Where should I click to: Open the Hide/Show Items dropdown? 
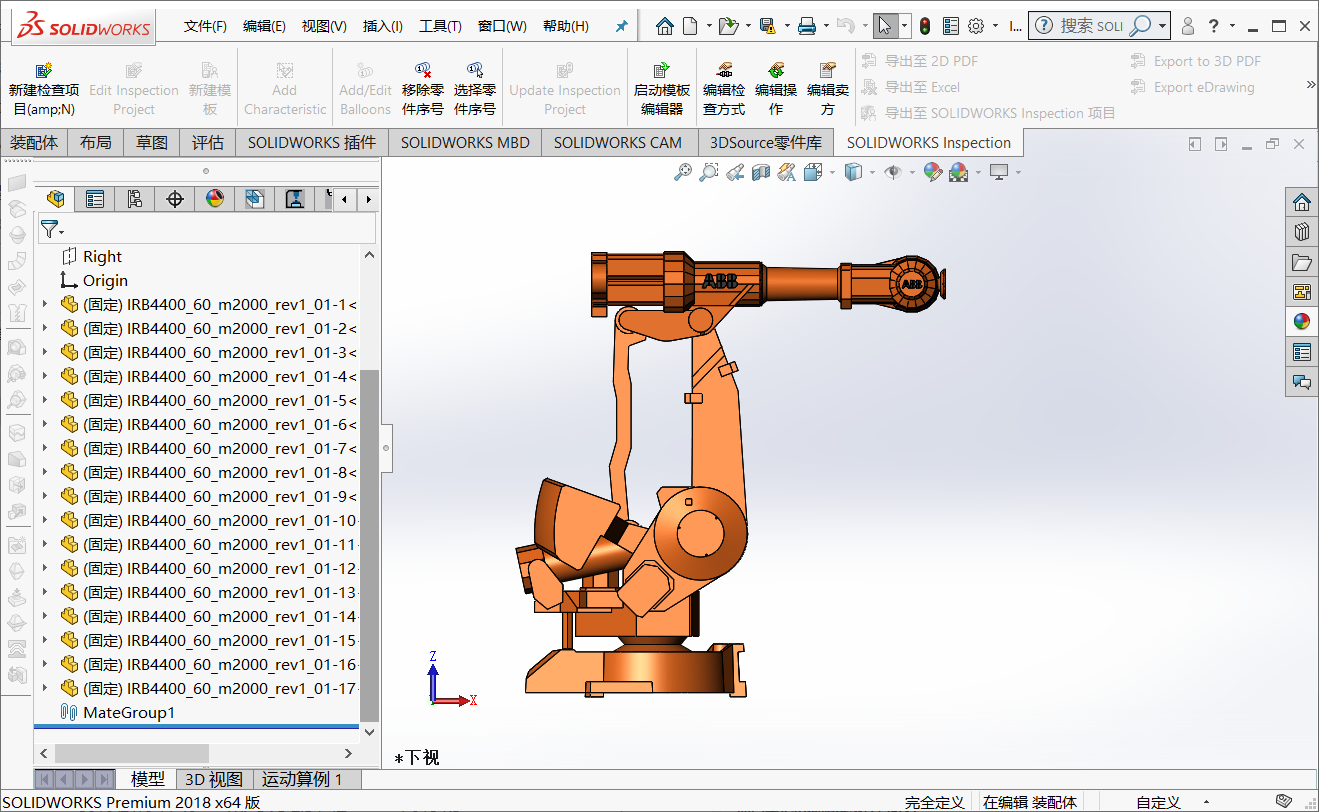coord(911,172)
